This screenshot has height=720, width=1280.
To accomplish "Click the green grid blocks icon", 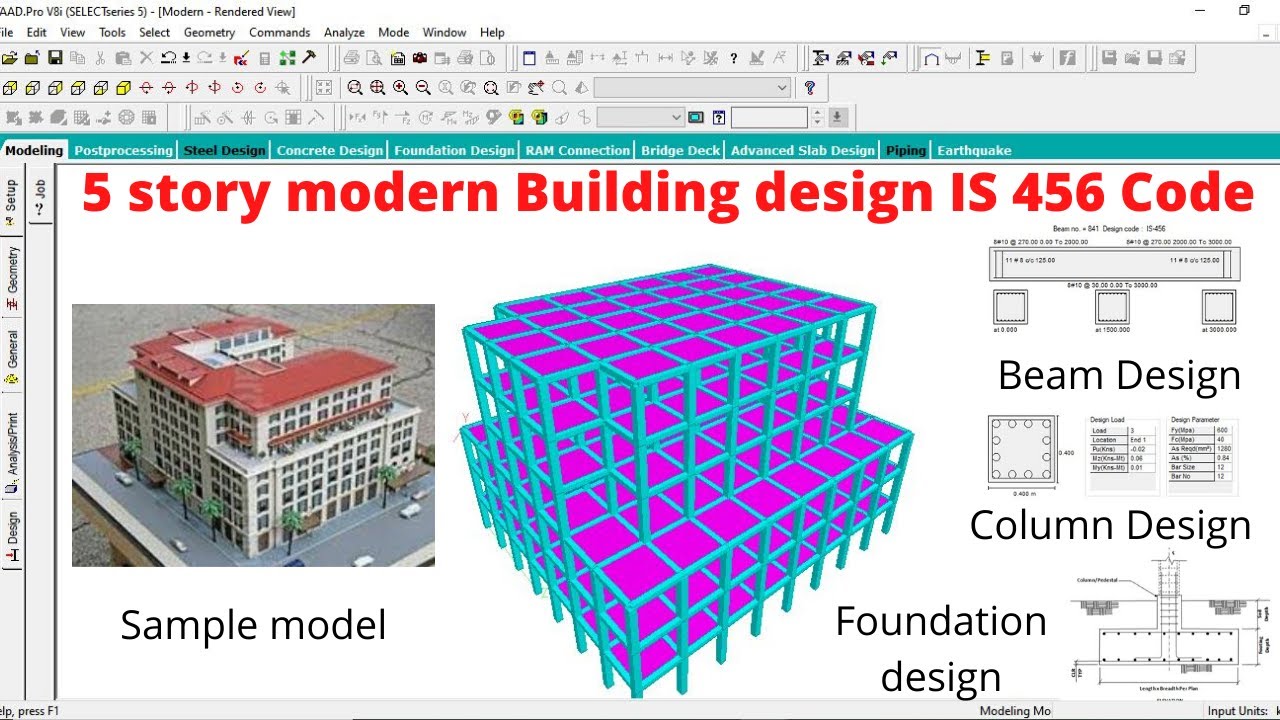I will point(287,58).
